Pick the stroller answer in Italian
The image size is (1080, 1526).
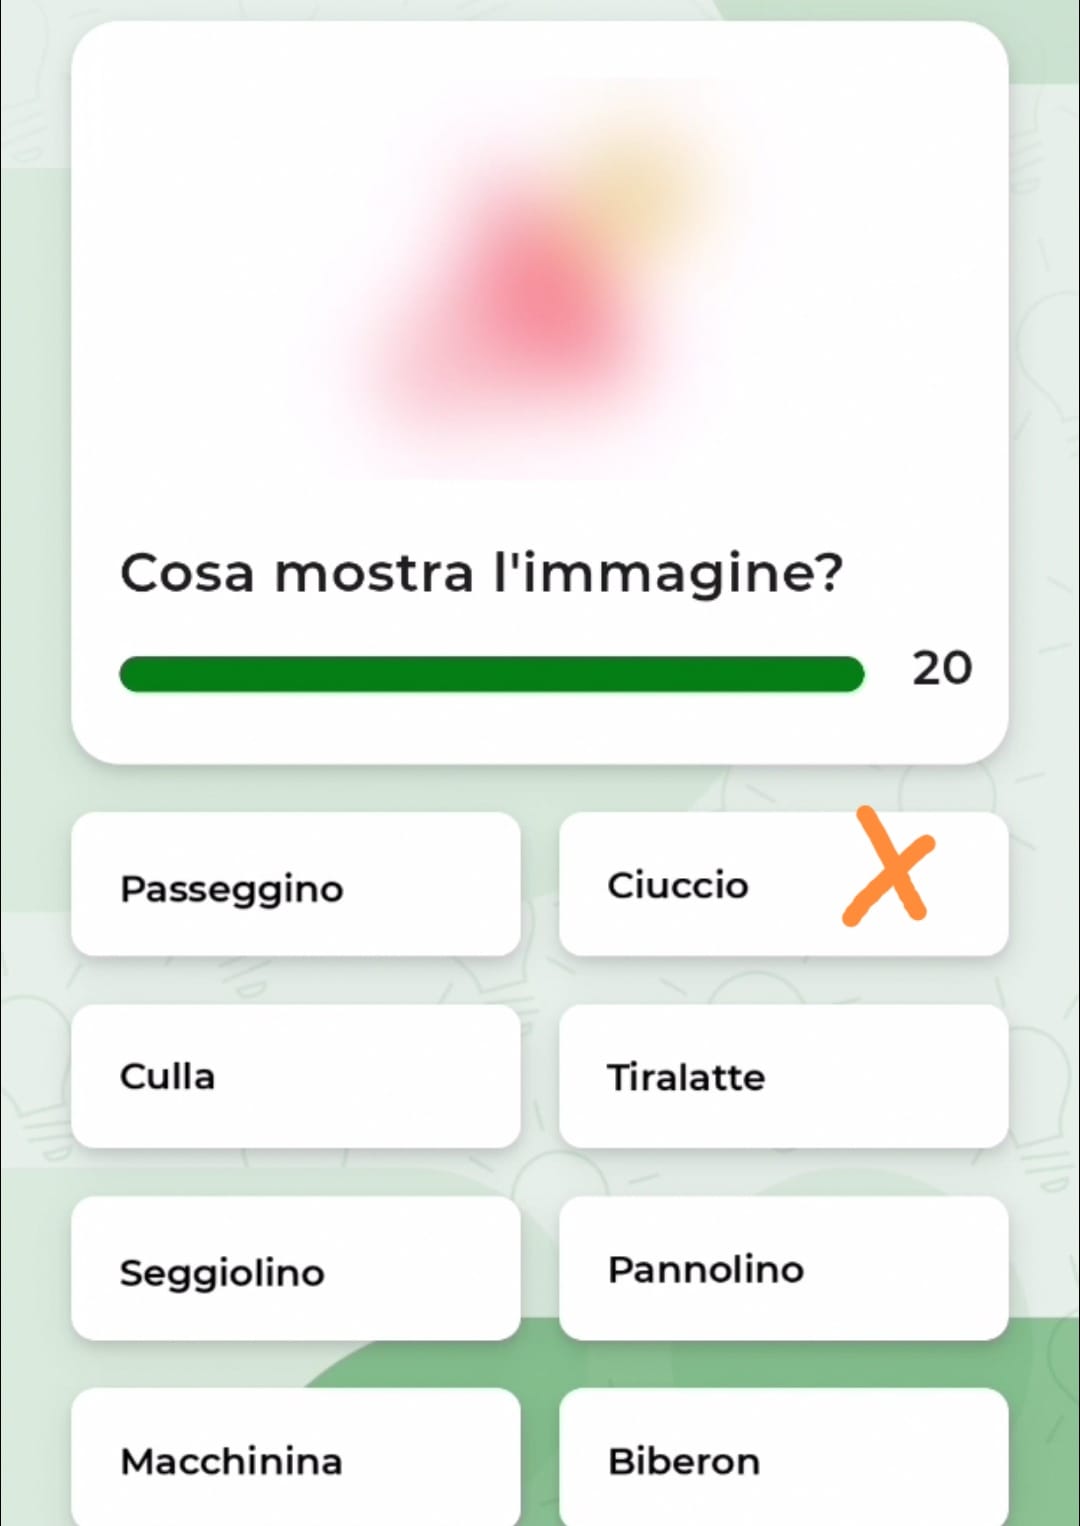(x=296, y=886)
